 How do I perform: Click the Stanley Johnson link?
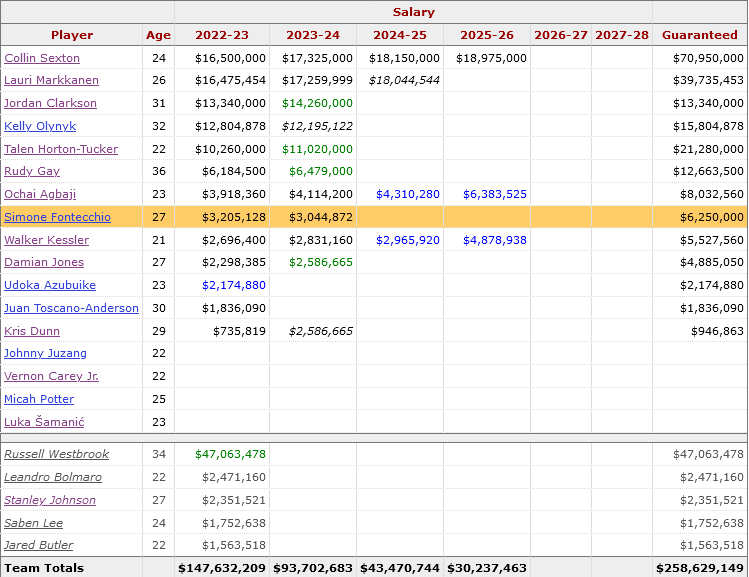click(x=50, y=500)
